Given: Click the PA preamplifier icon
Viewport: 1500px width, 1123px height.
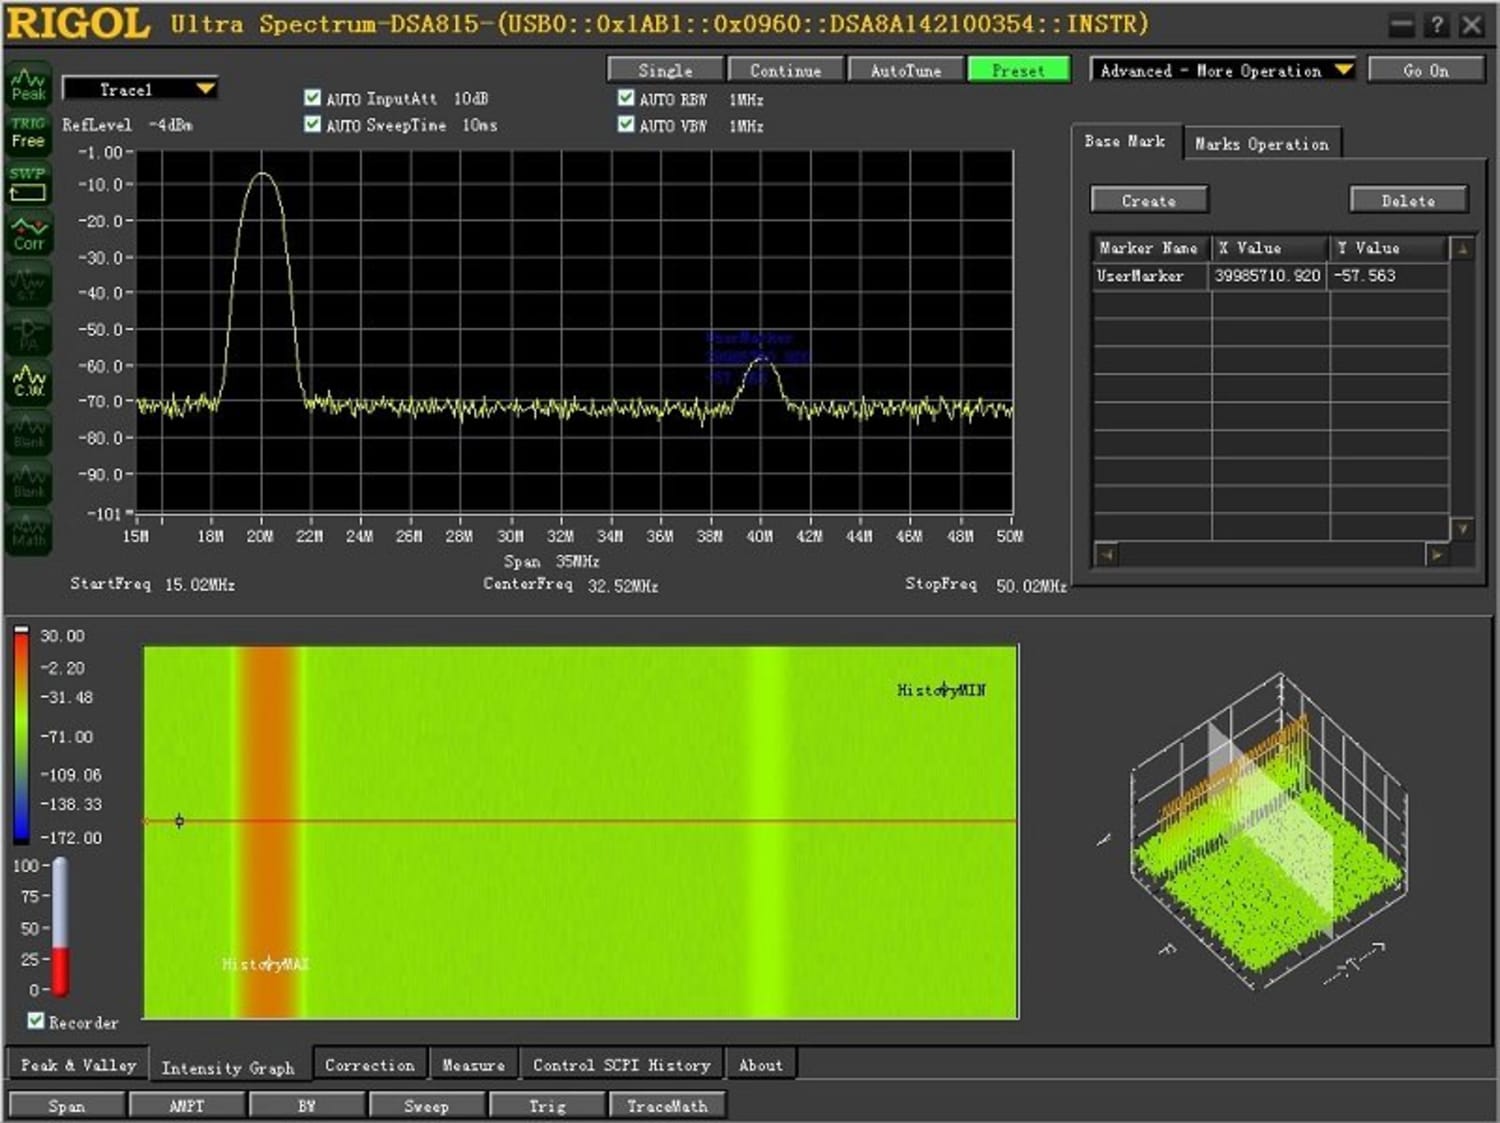Looking at the screenshot, I should coord(27,333).
